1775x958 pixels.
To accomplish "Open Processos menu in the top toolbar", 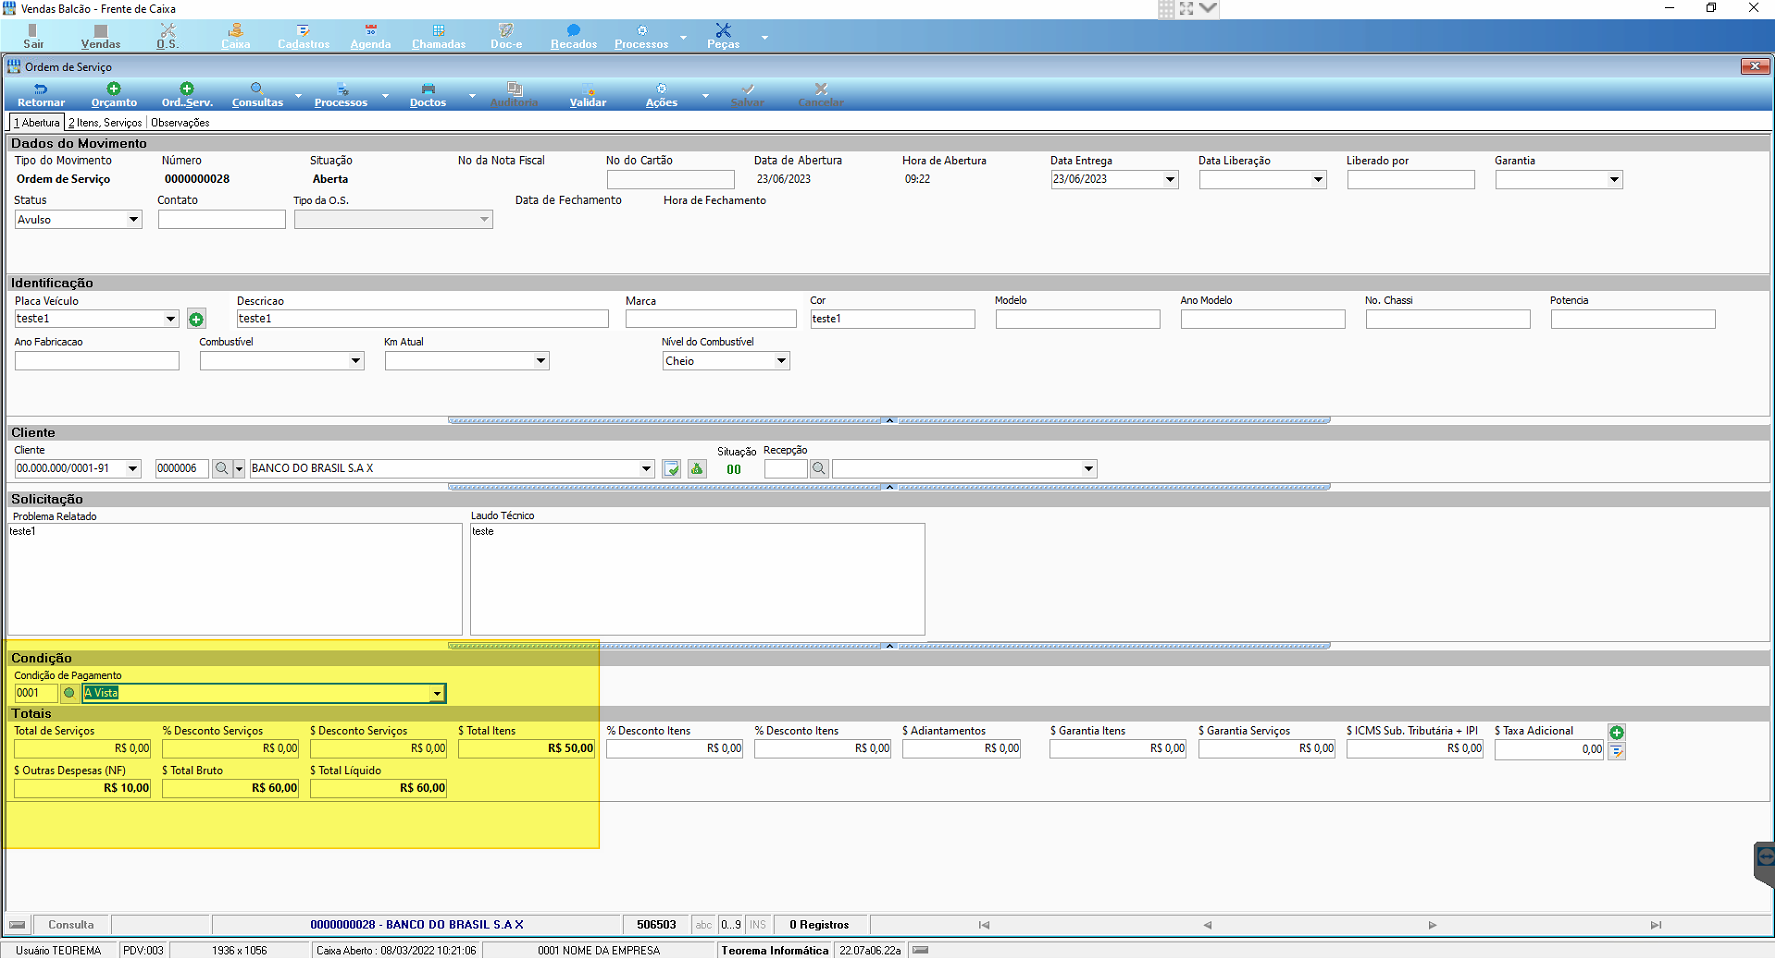I will pos(641,36).
